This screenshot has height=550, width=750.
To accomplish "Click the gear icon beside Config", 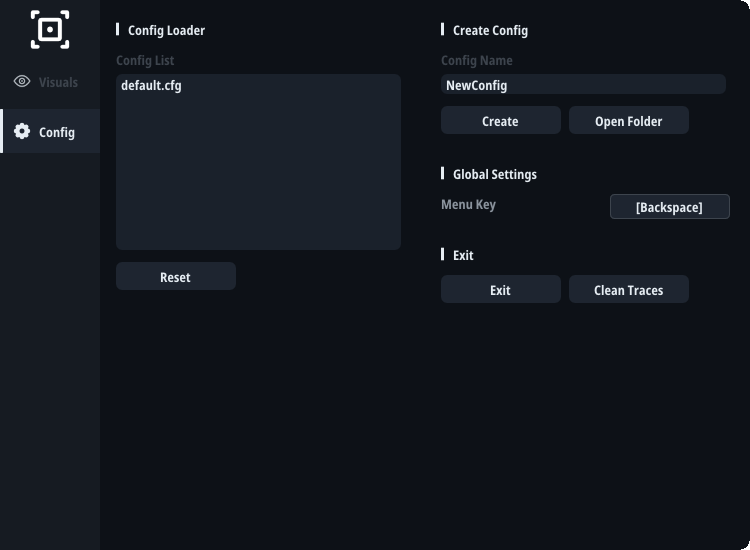I will pos(22,131).
